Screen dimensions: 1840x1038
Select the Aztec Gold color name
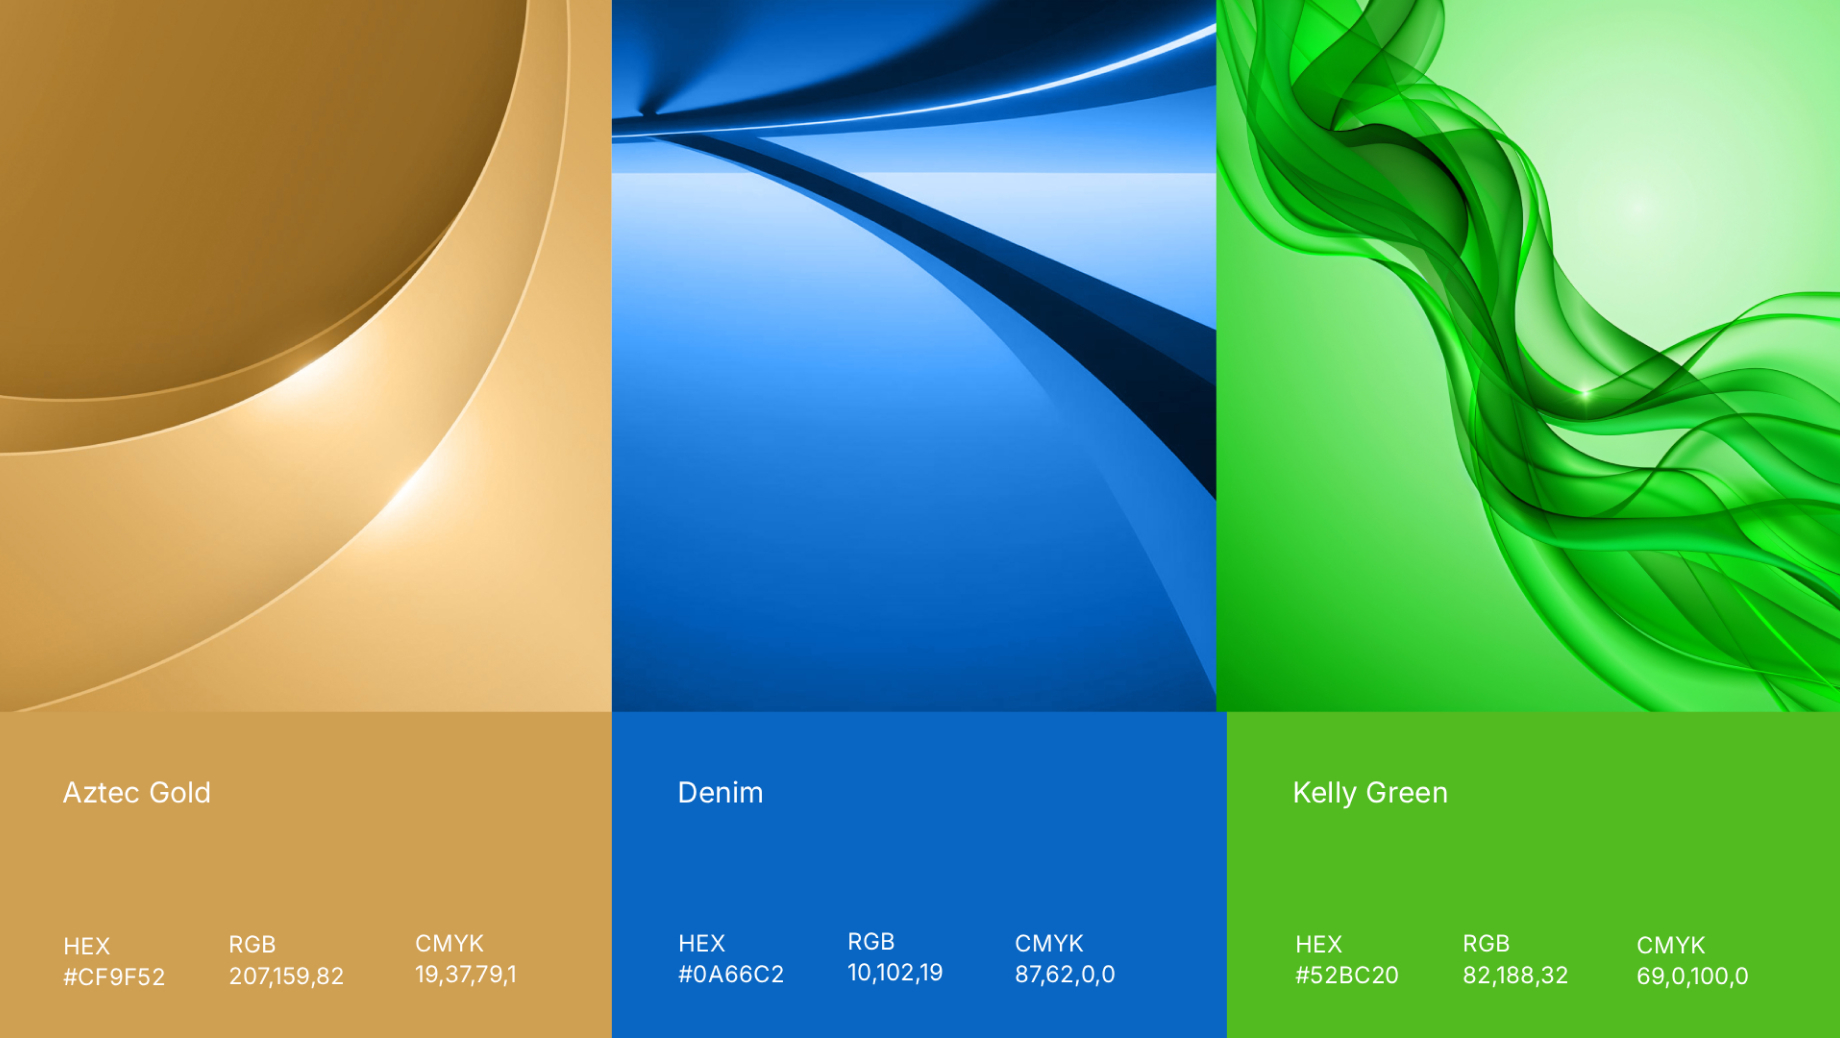(x=137, y=793)
